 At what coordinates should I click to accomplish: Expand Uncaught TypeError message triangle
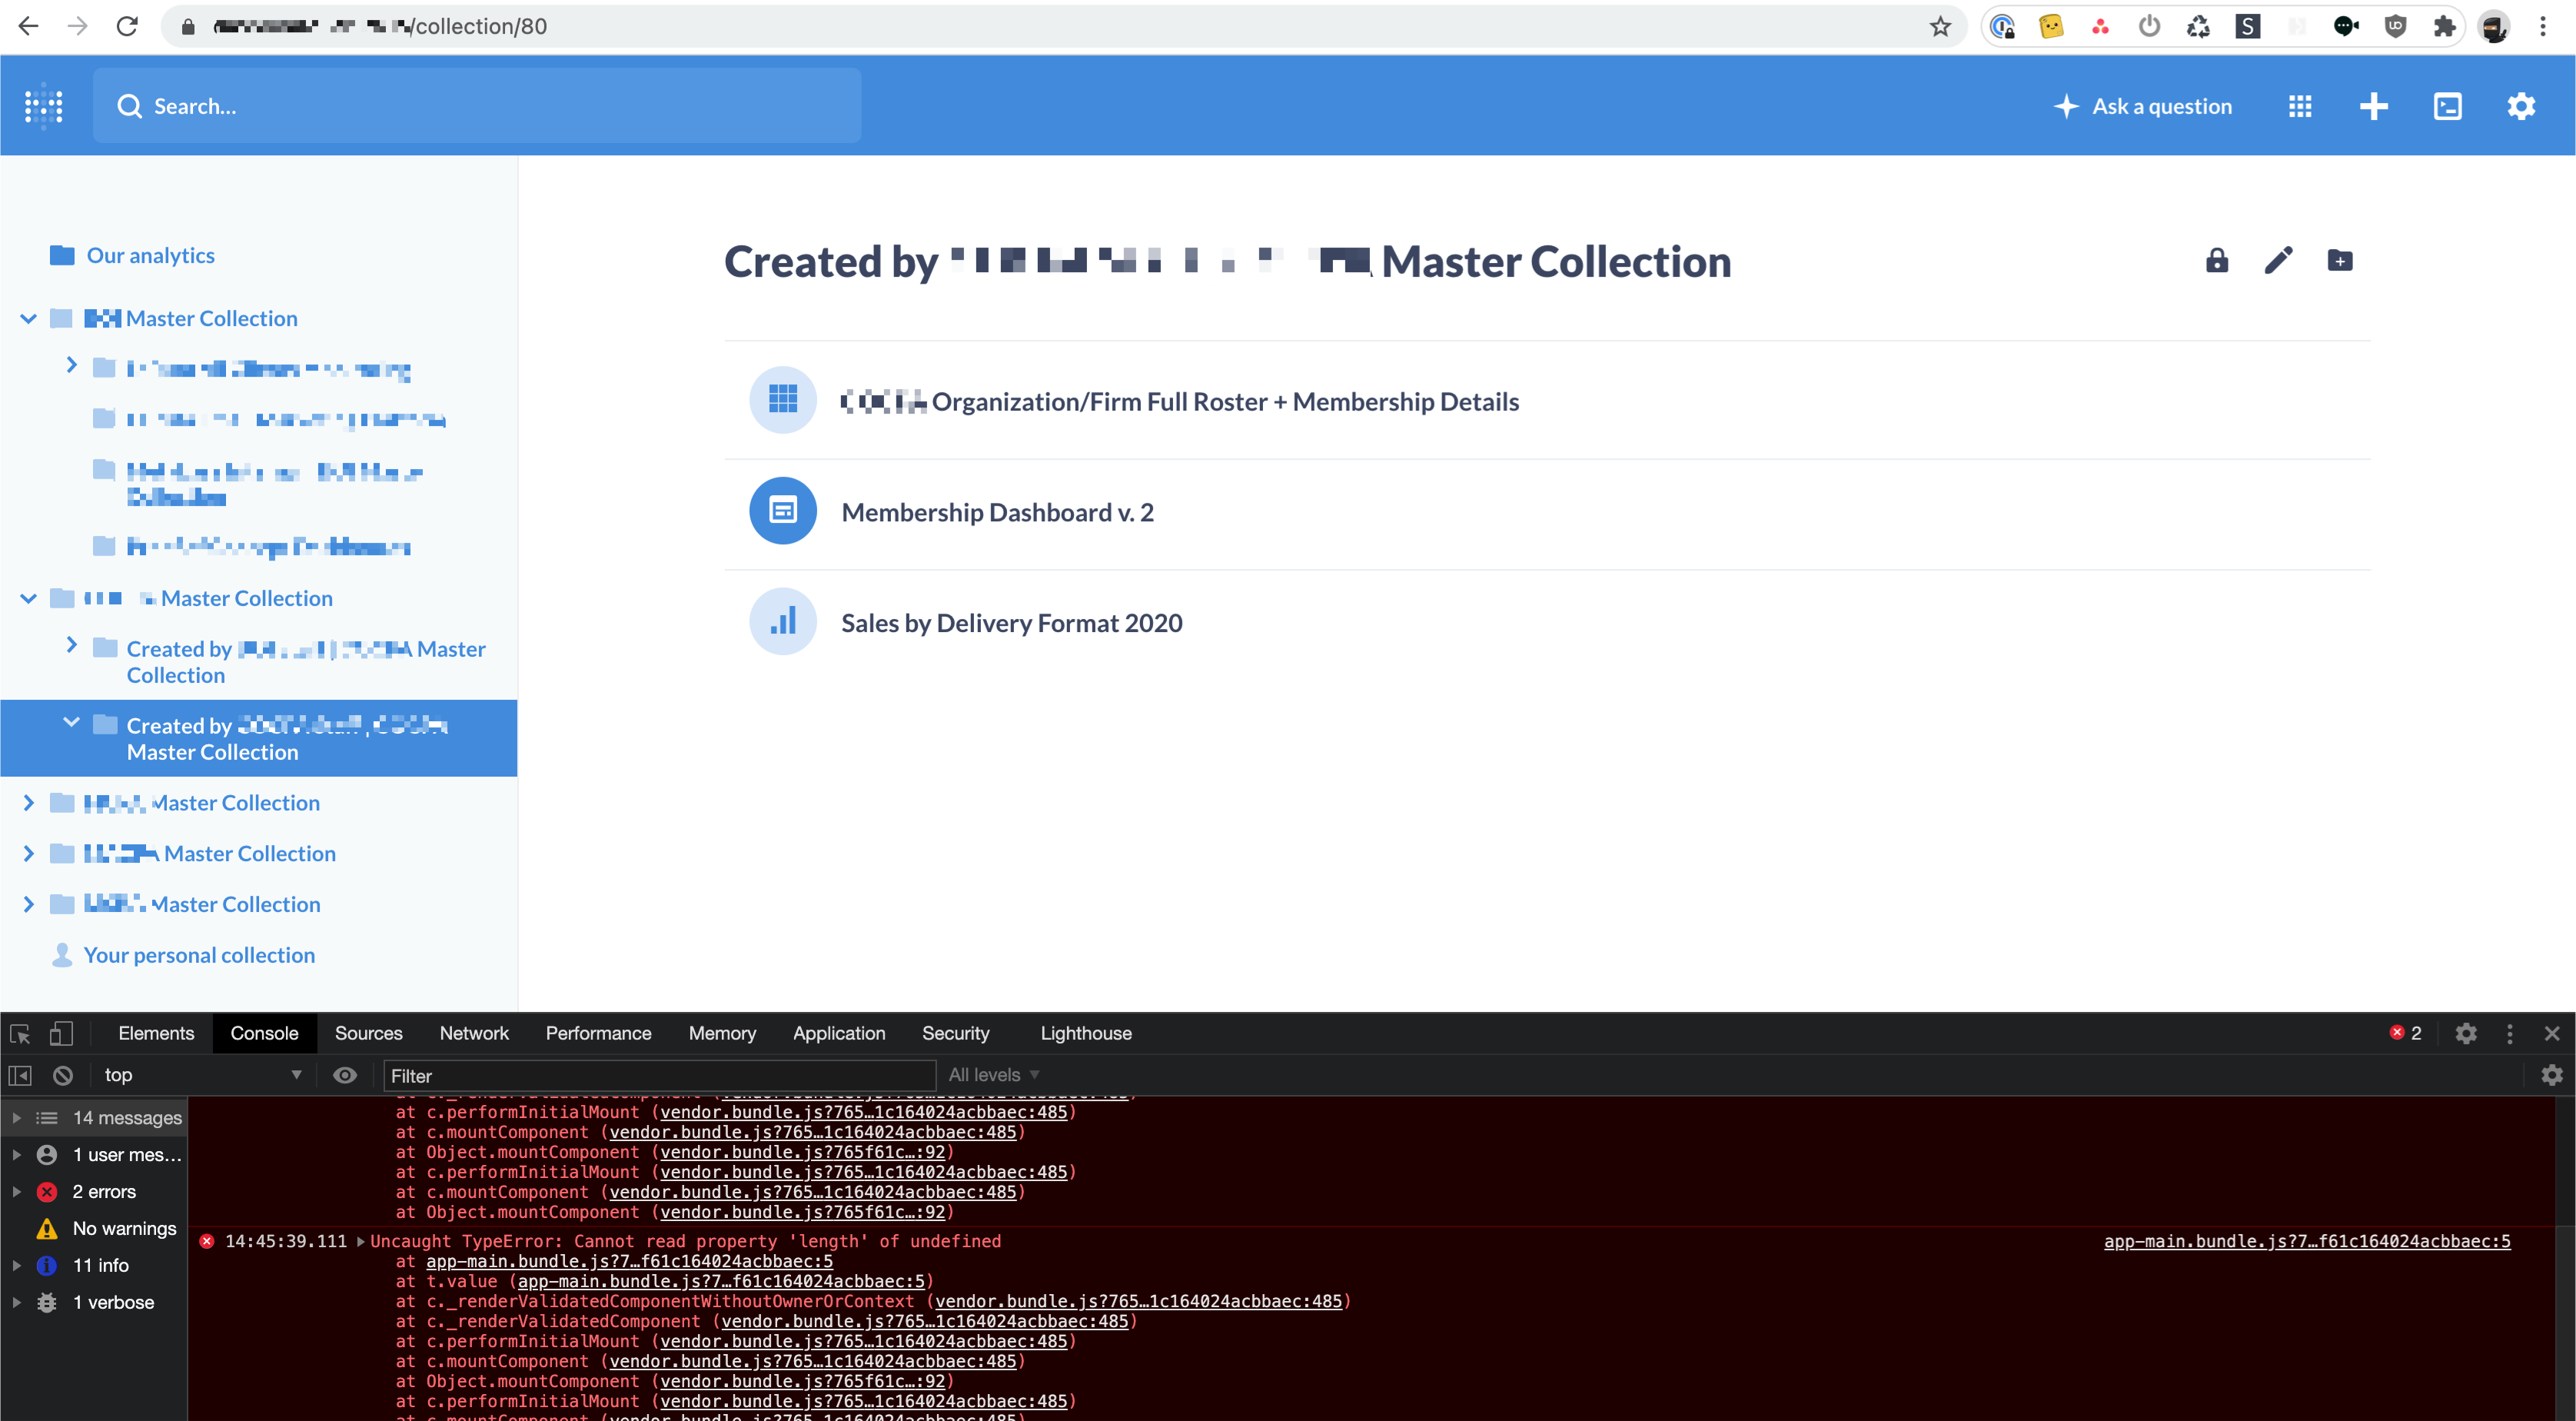361,1241
